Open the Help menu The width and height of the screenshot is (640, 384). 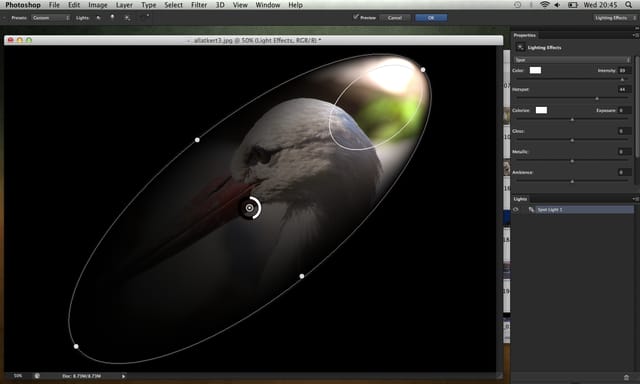click(x=296, y=5)
